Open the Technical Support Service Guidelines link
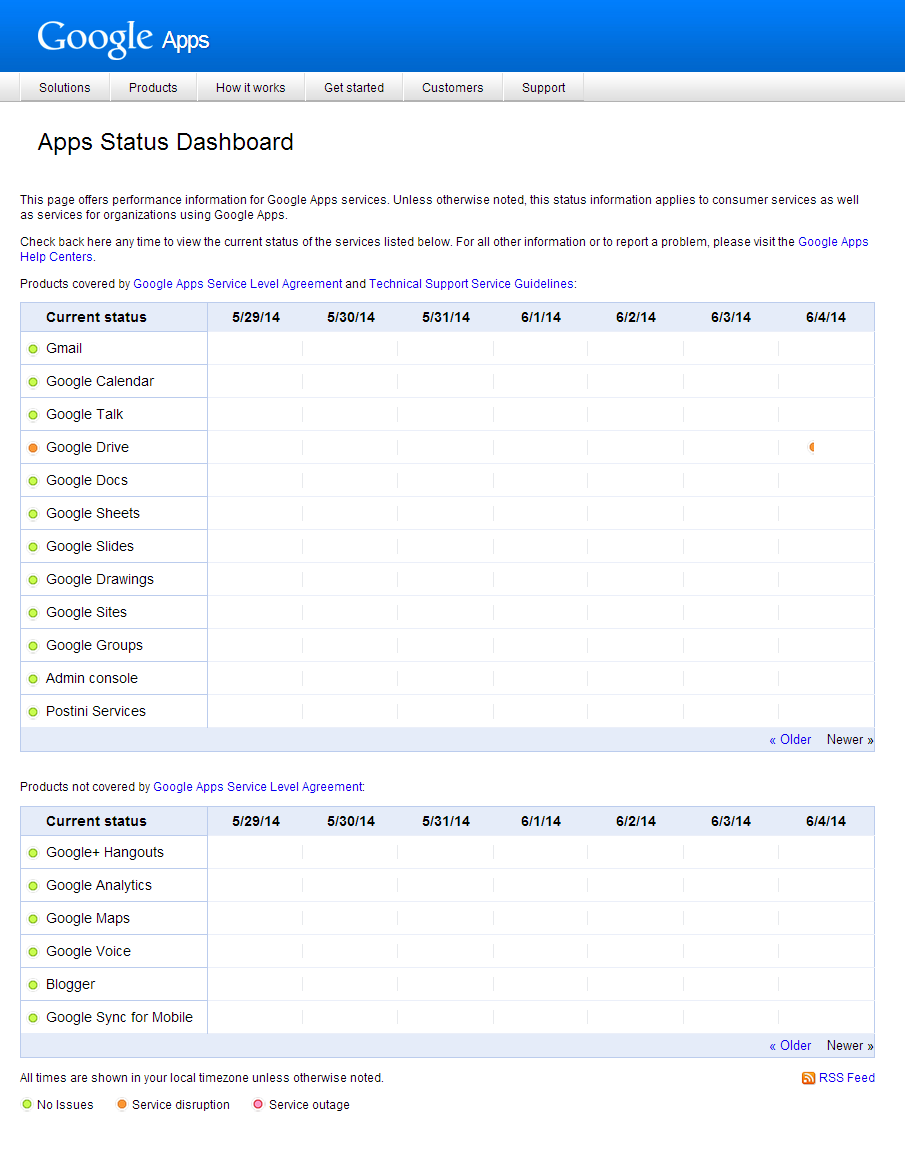905x1163 pixels. pyautogui.click(x=471, y=284)
